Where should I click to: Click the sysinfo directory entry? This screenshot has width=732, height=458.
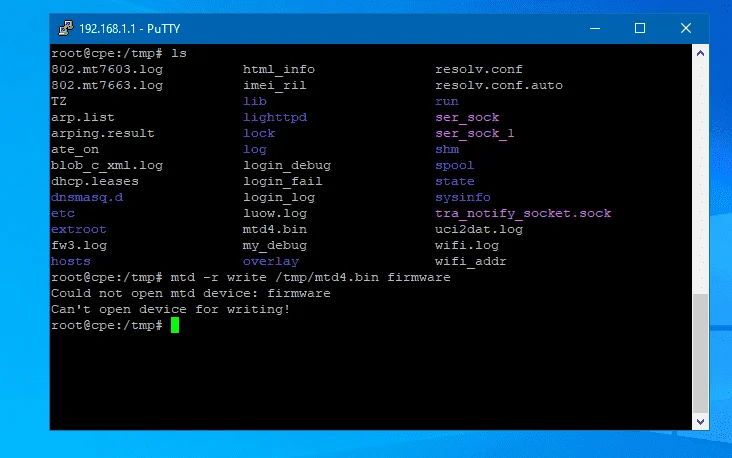coord(463,197)
